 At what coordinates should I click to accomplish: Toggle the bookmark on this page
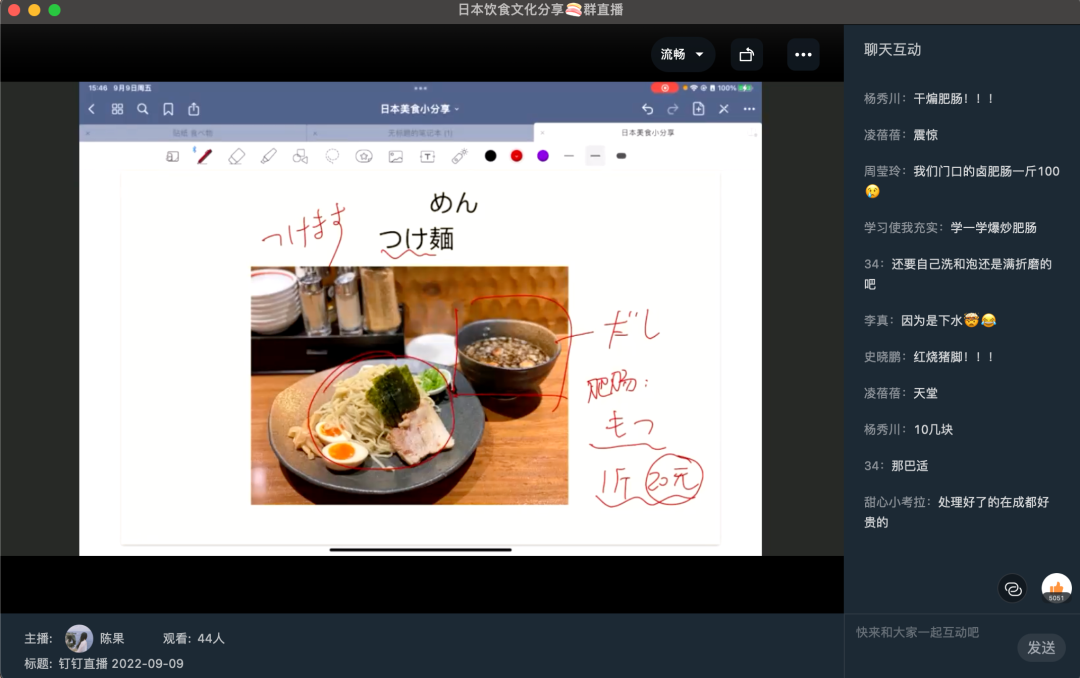168,108
